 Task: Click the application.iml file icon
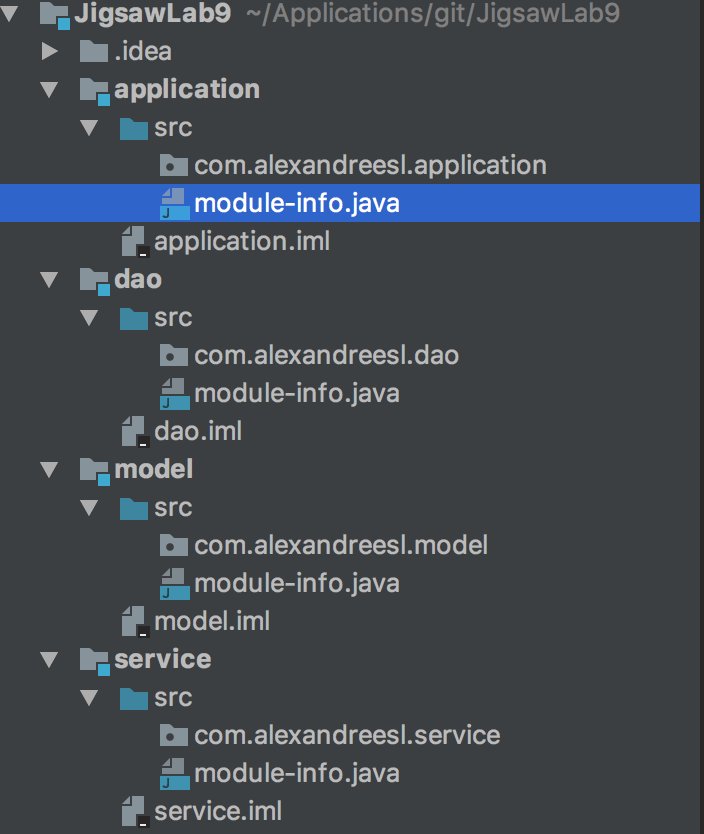(134, 242)
